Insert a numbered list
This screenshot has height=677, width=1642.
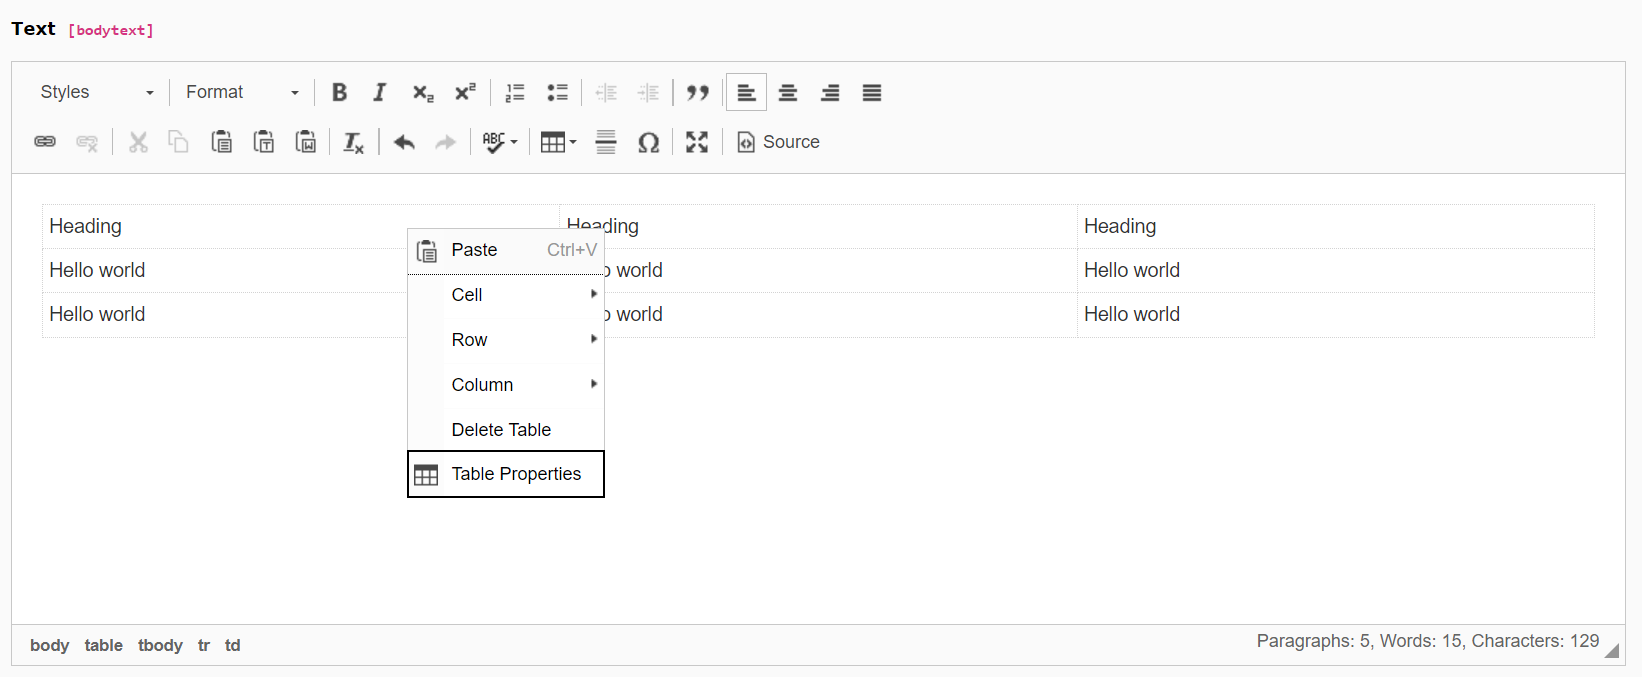coord(515,92)
